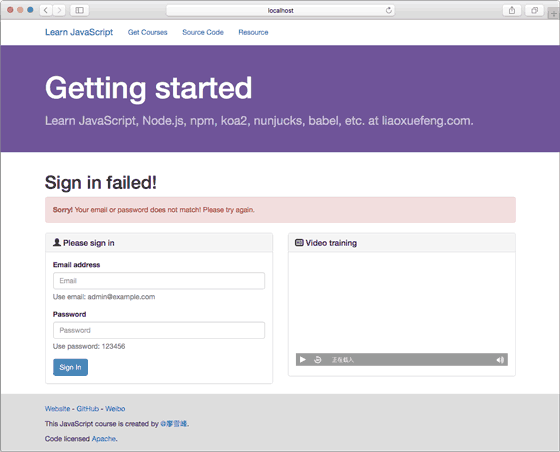The width and height of the screenshot is (560, 452).
Task: Toggle the Safari sidebar button
Action: [79, 10]
